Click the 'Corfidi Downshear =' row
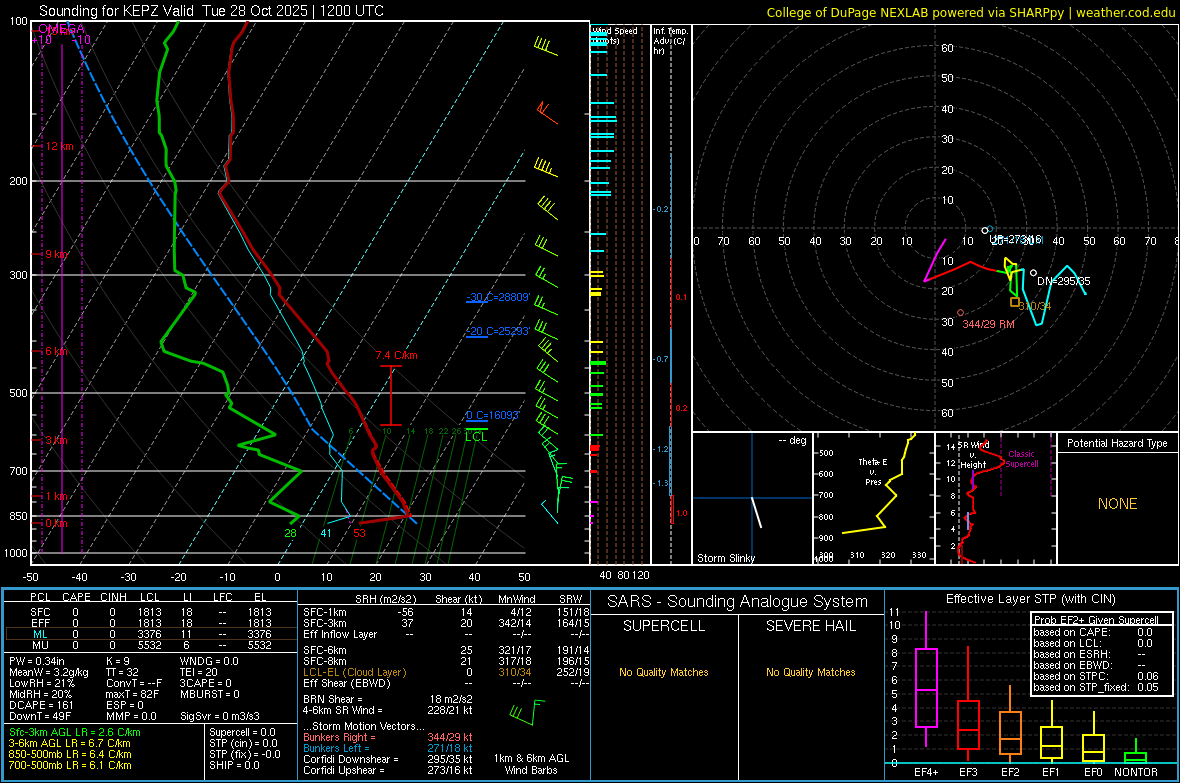This screenshot has height=783, width=1180. tap(388, 759)
